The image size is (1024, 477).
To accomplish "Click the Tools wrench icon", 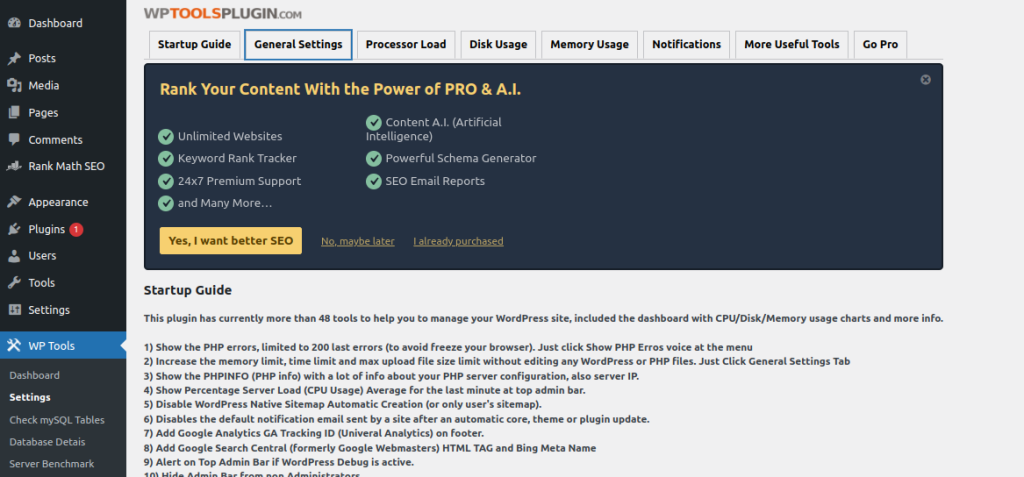I will pyautogui.click(x=14, y=283).
